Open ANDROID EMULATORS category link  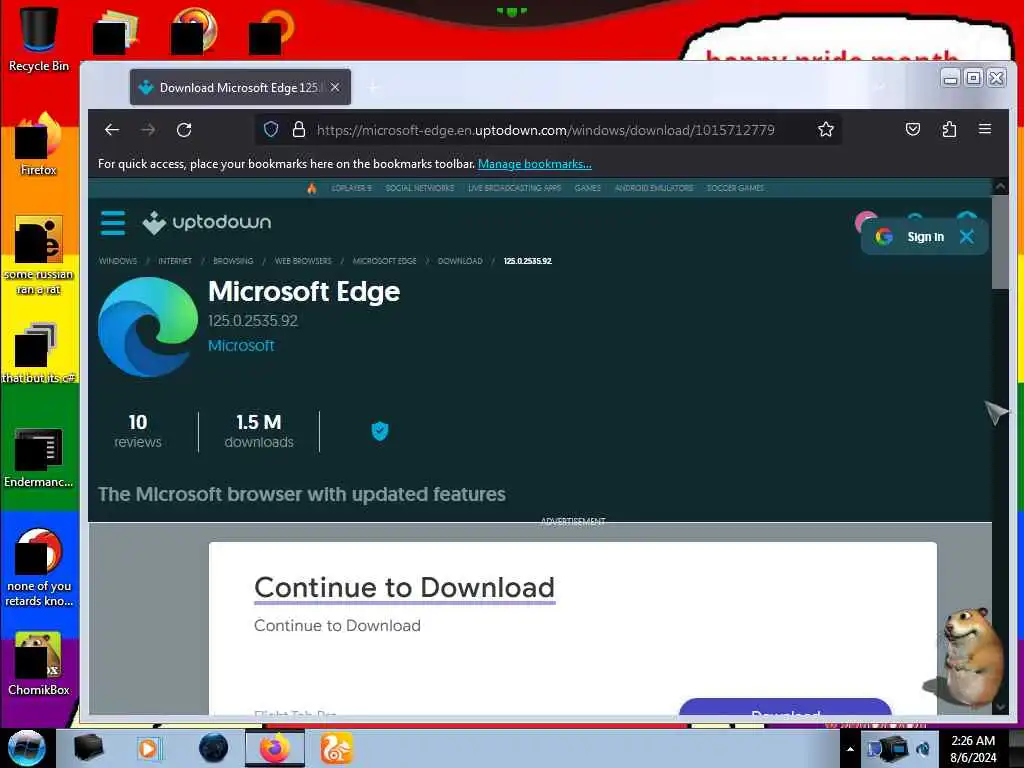pyautogui.click(x=654, y=188)
